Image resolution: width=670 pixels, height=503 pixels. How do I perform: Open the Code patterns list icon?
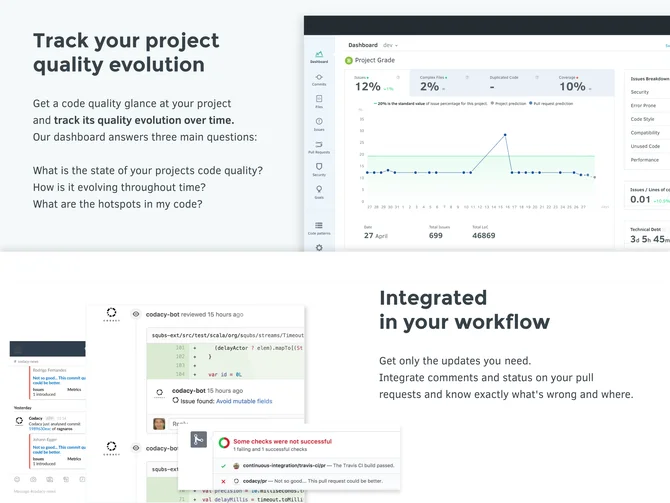coord(319,225)
